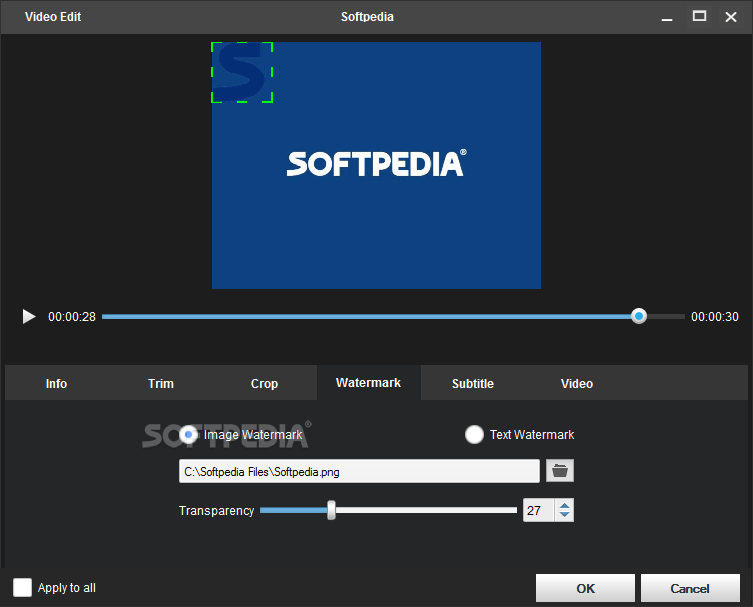Click the transparency value box showing 27

tap(539, 510)
